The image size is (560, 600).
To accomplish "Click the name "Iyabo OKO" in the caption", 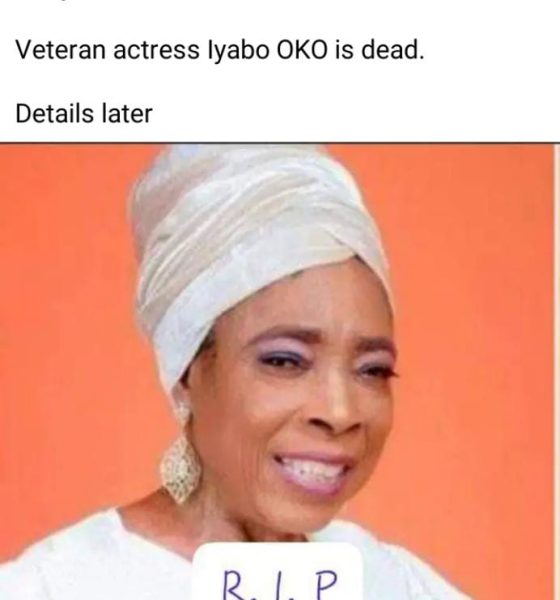I will [x=268, y=51].
